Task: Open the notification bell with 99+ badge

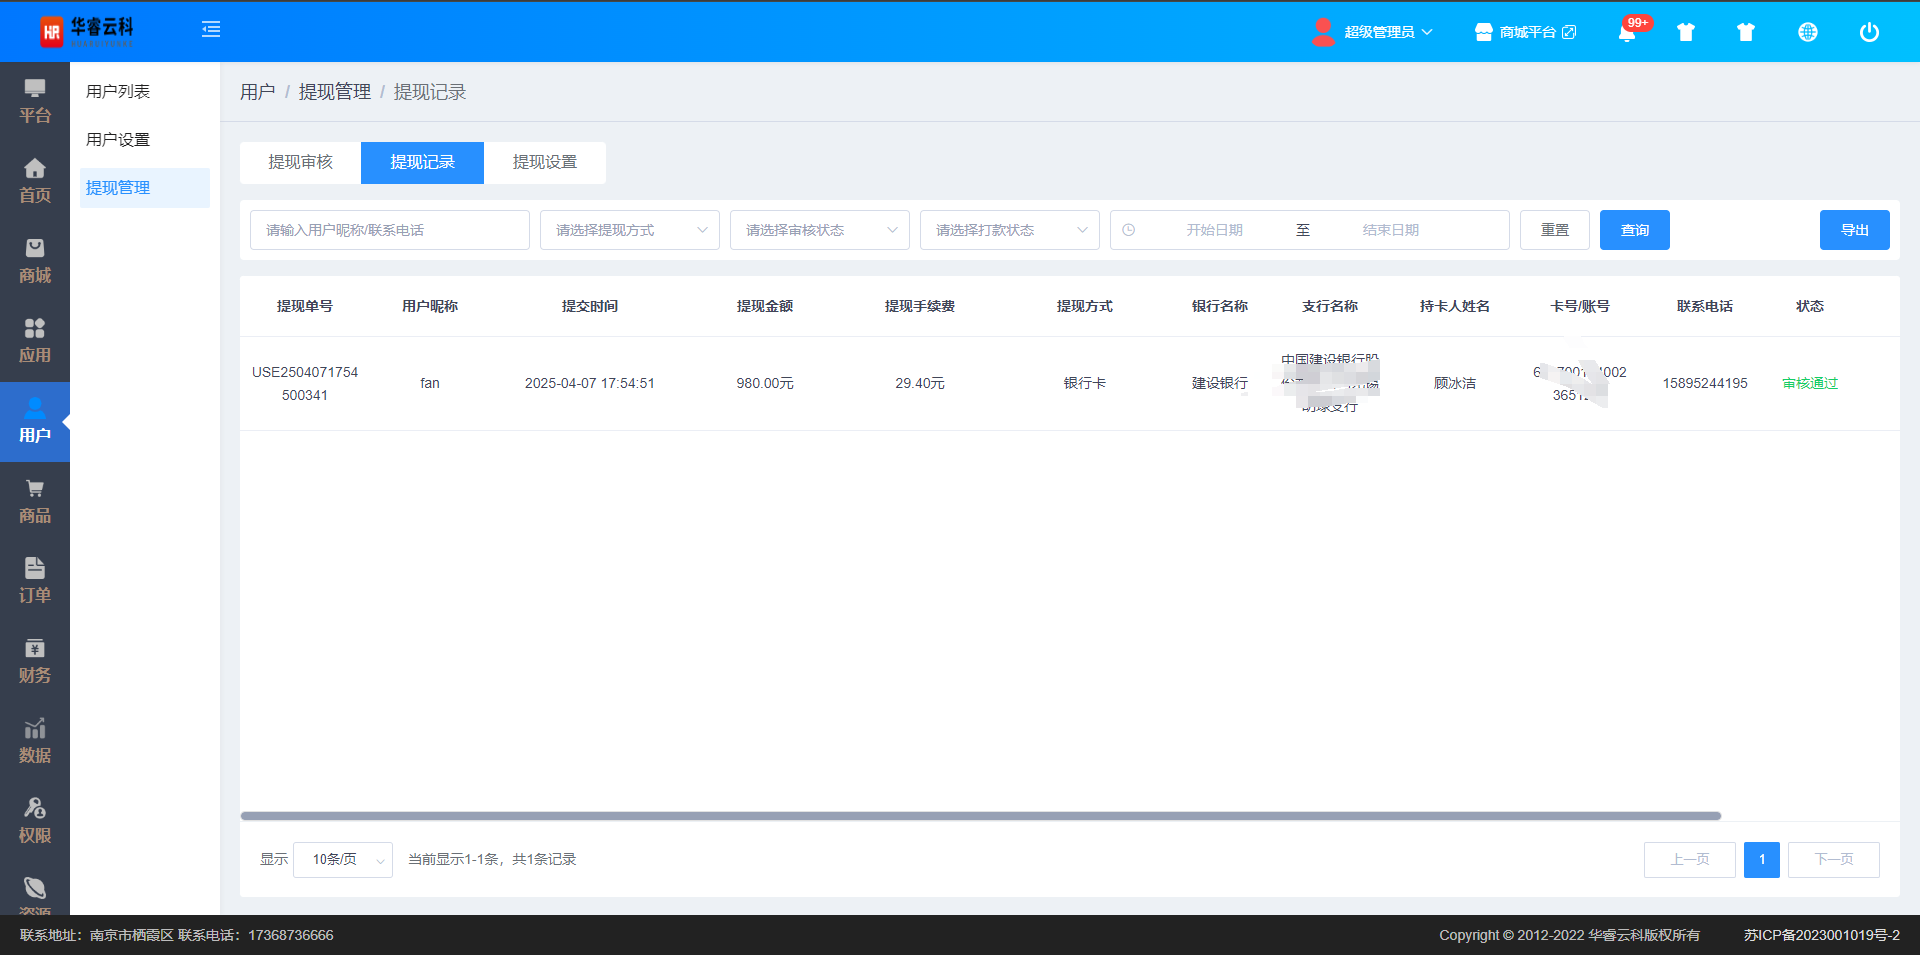Action: pos(1627,33)
